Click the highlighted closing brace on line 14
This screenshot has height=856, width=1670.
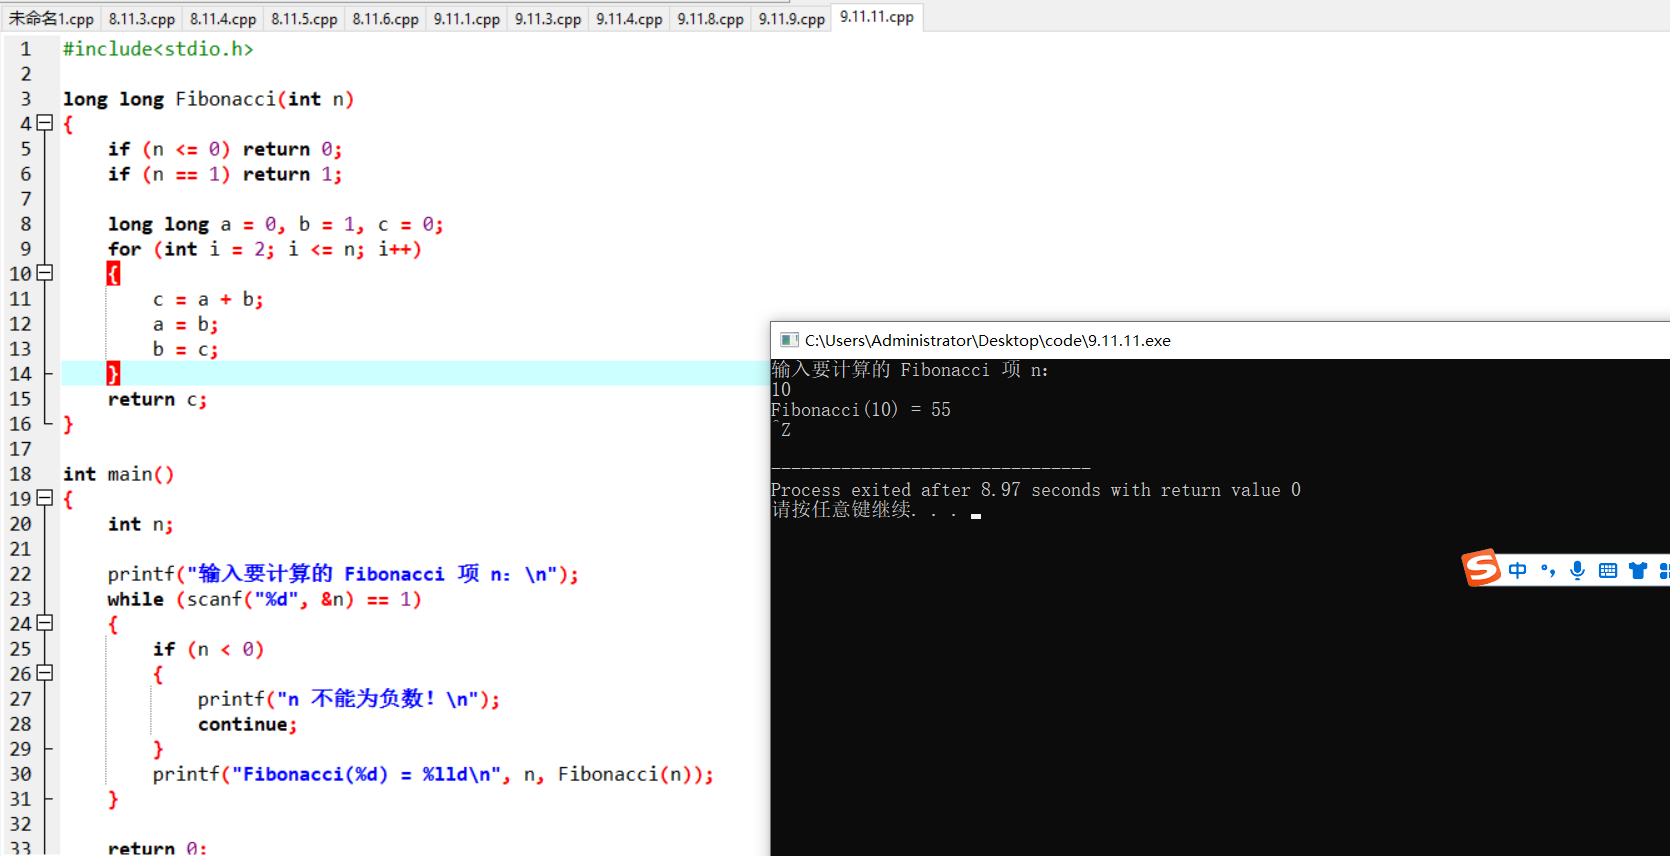tap(113, 373)
